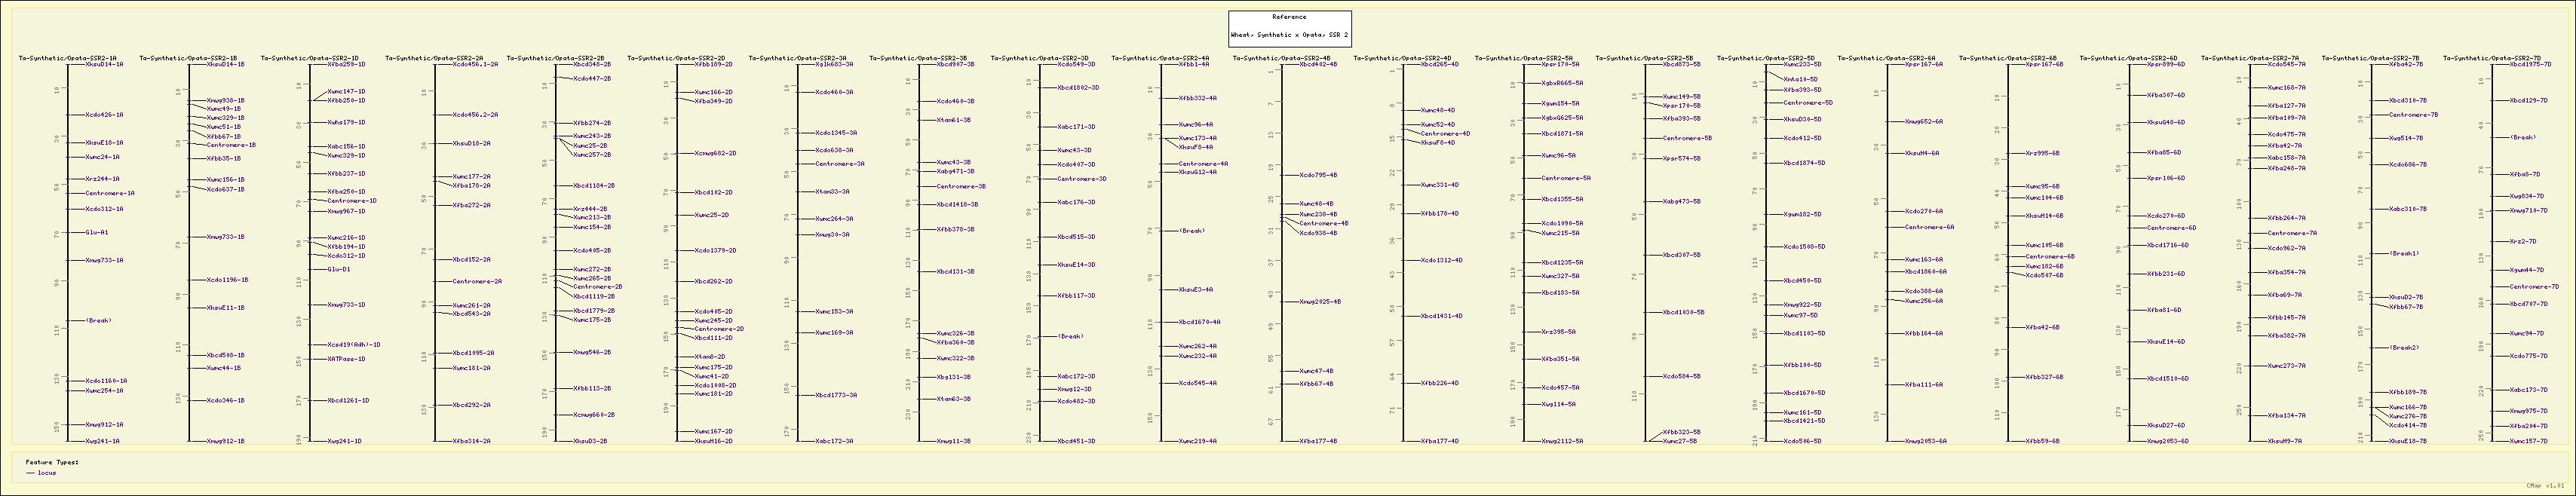The height and width of the screenshot is (496, 2576).
Task: Select the (Break) feature on map 3D
Action: (1070, 337)
